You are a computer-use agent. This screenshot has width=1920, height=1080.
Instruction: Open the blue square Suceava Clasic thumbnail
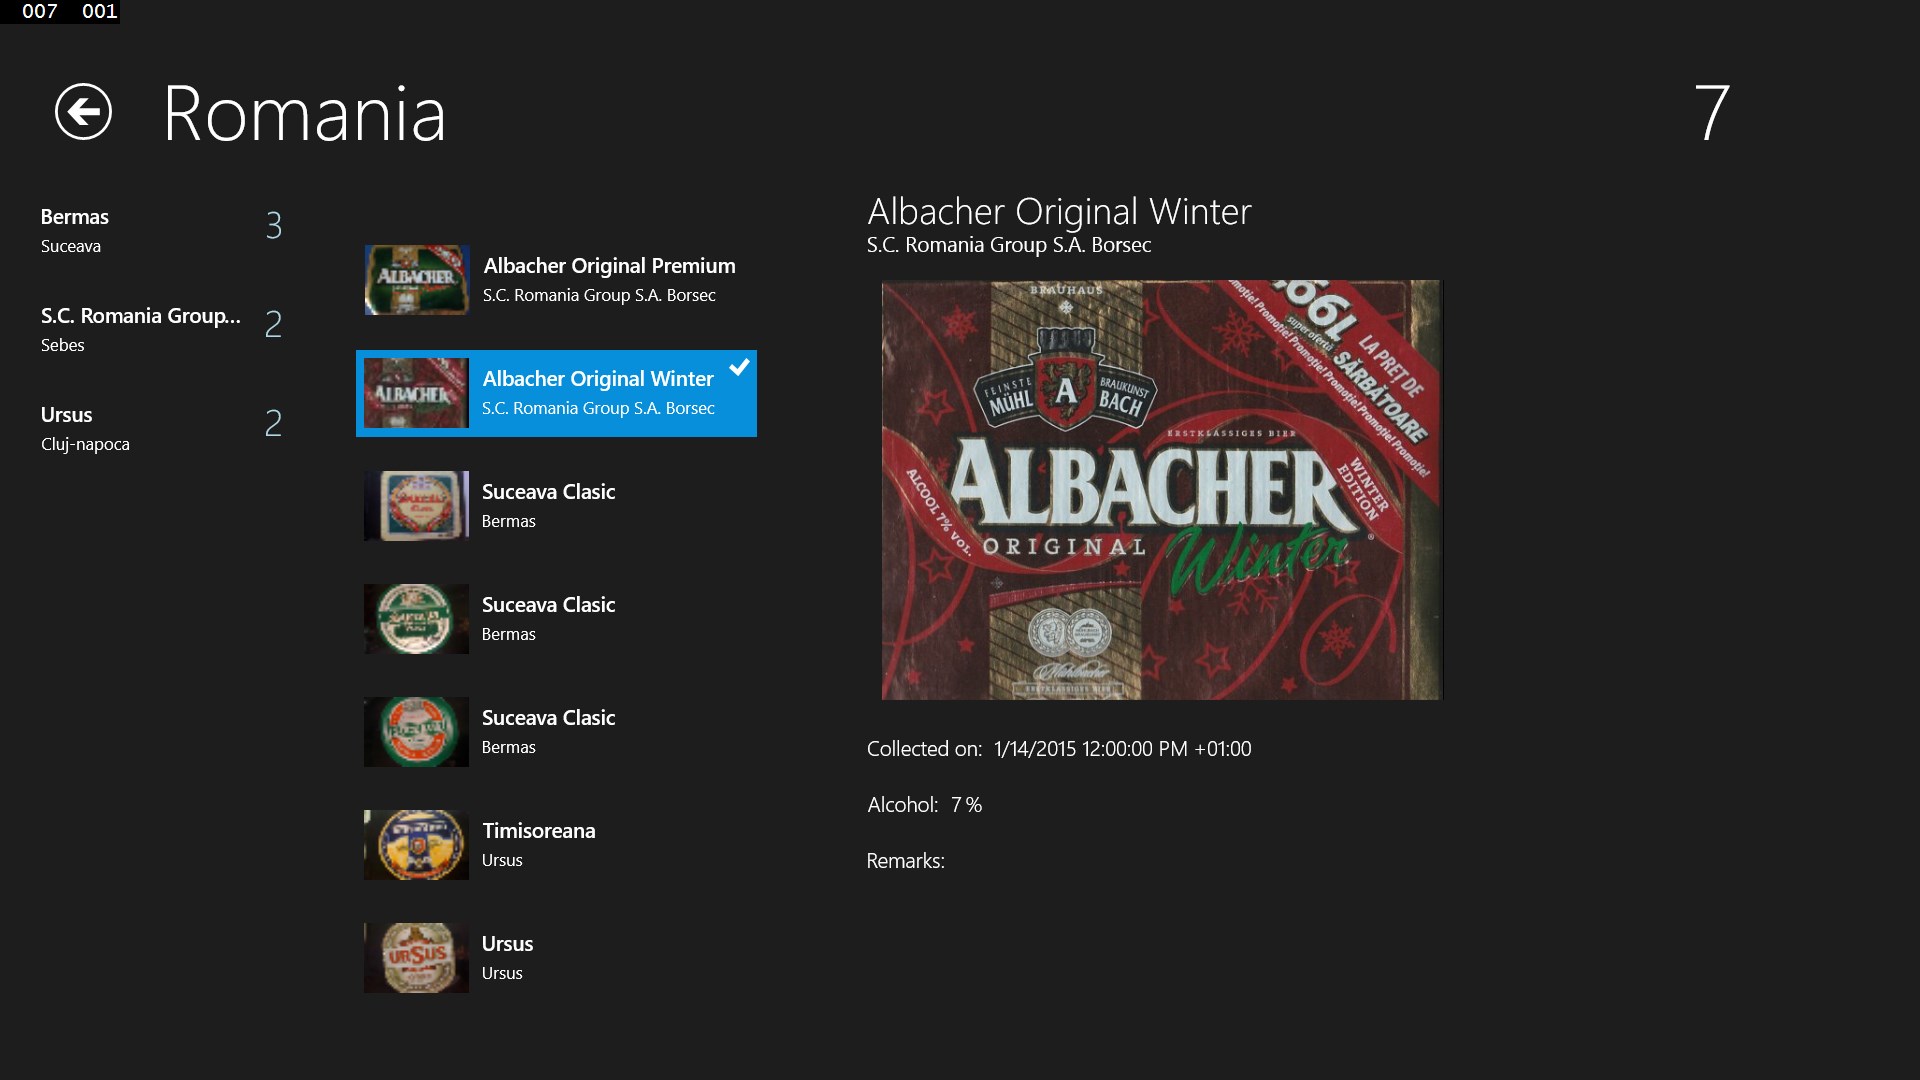(416, 506)
